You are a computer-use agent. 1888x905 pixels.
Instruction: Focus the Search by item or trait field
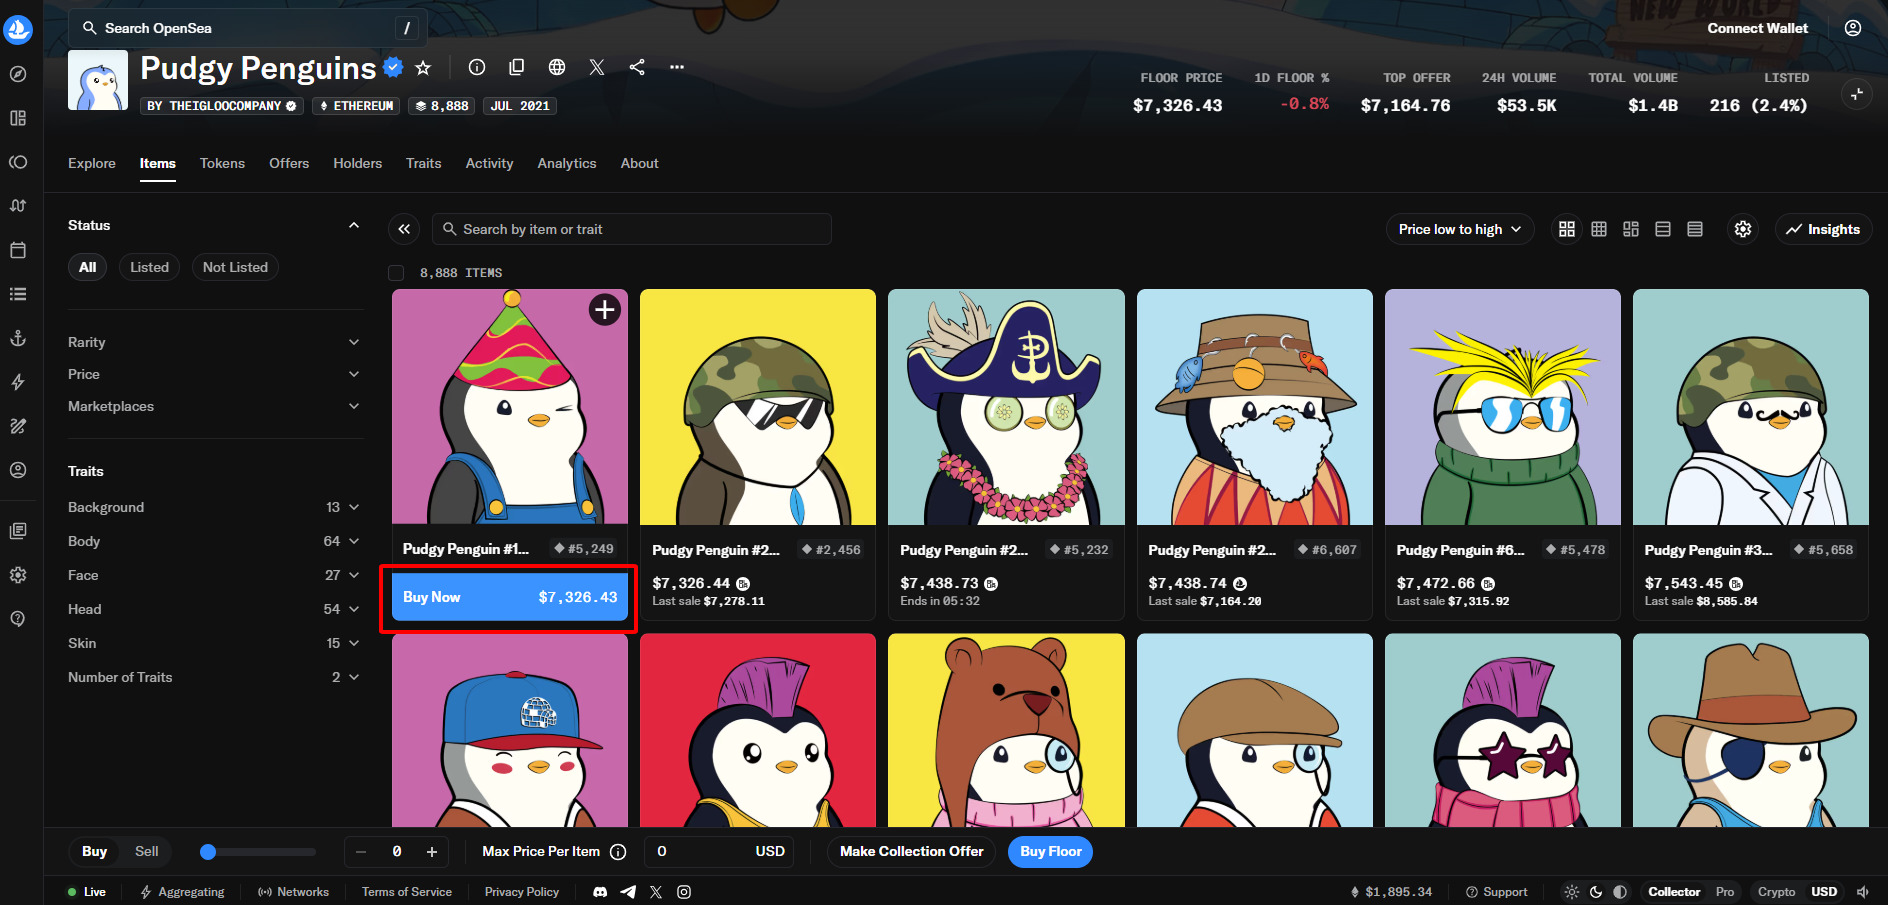click(632, 229)
